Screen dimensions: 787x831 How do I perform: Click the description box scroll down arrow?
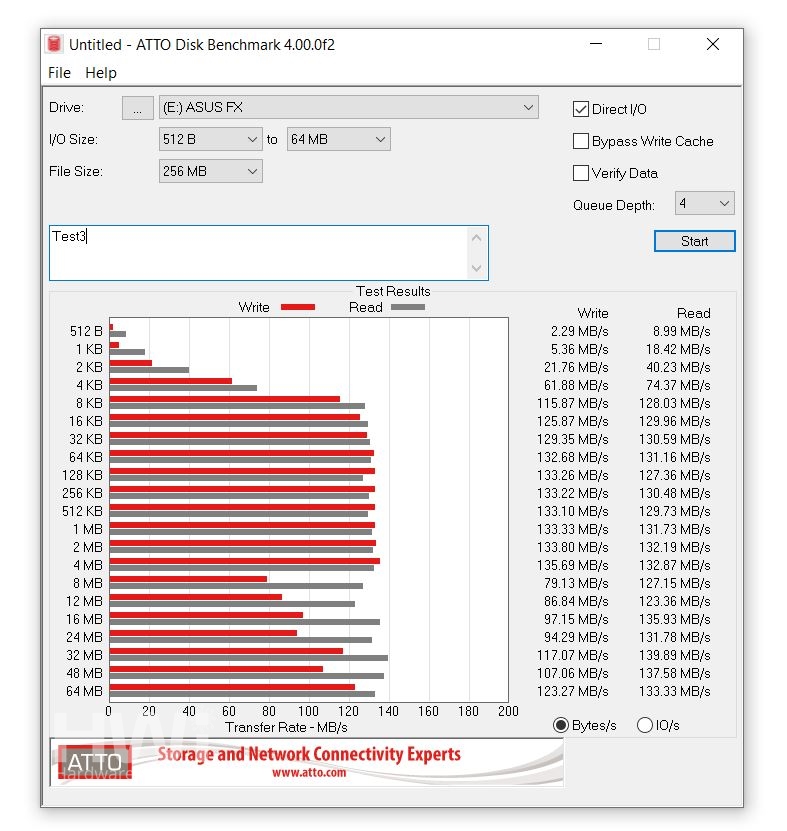point(476,268)
